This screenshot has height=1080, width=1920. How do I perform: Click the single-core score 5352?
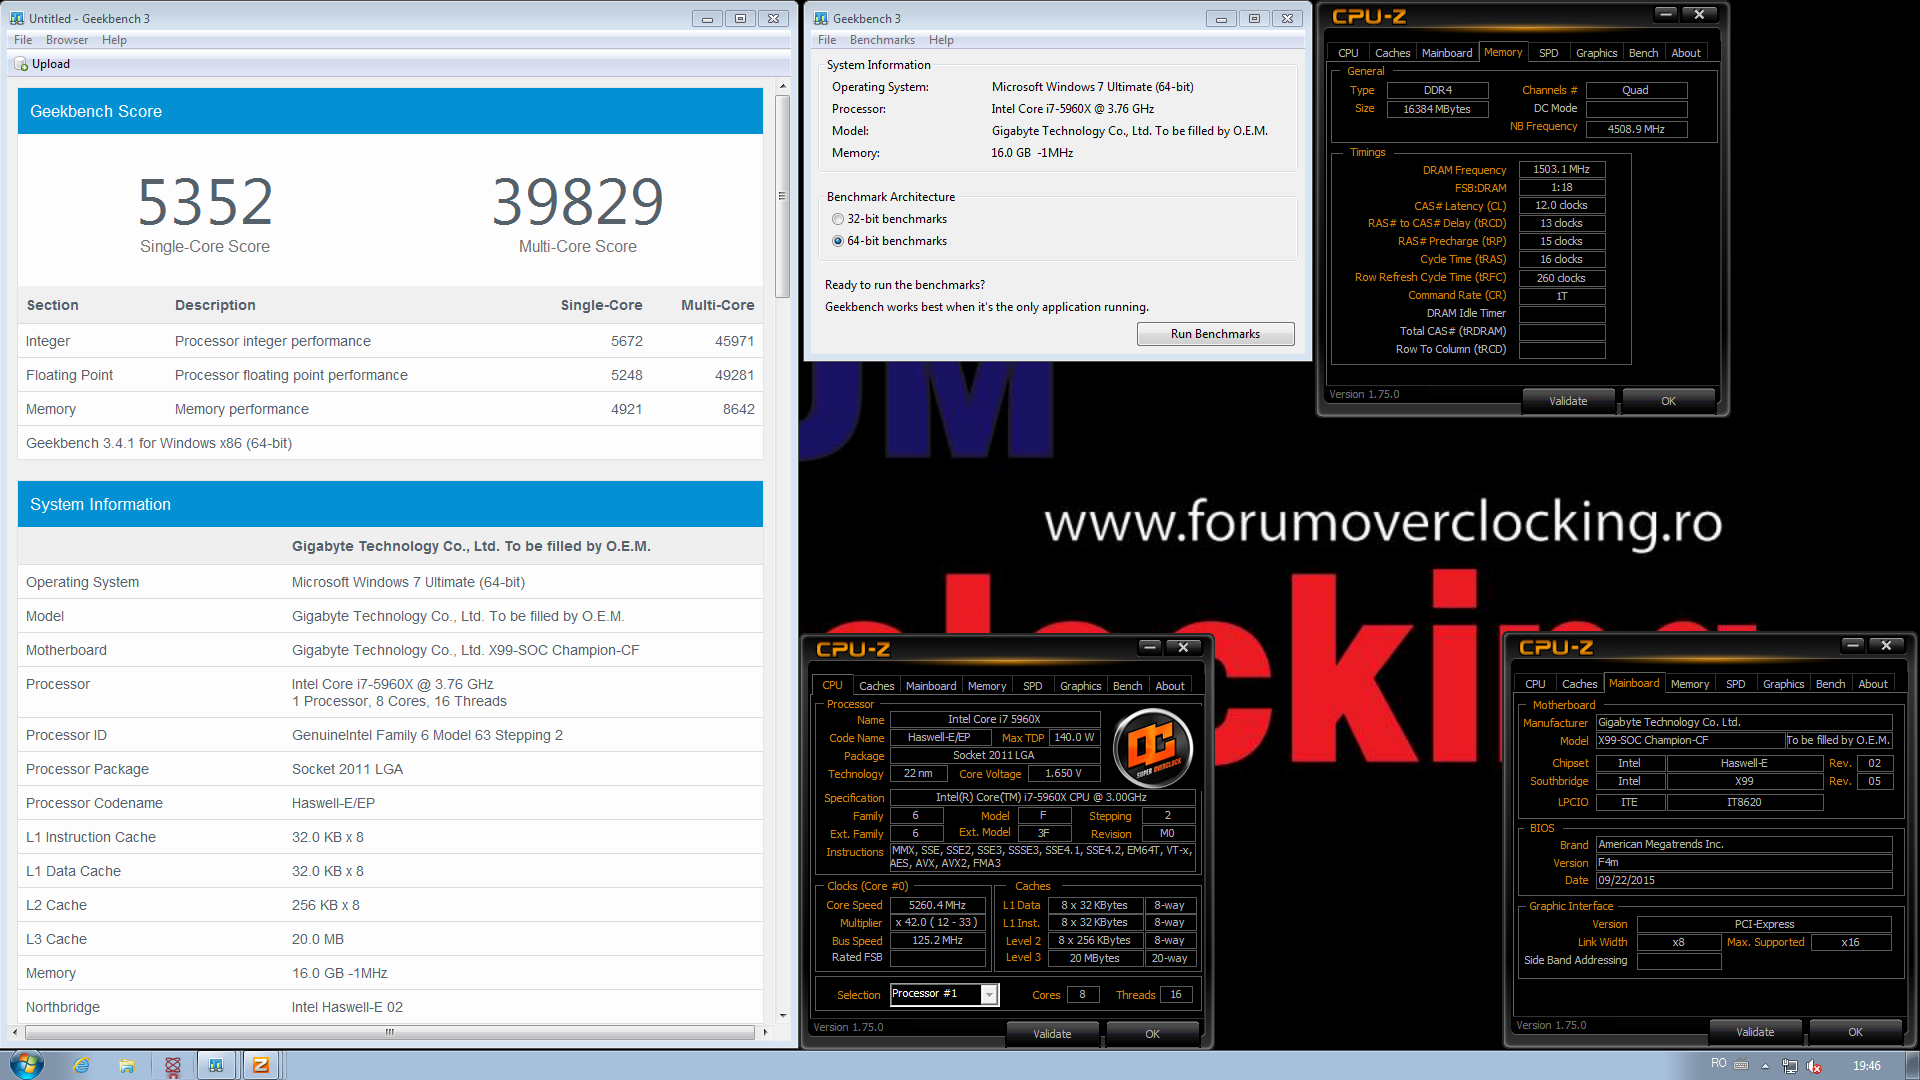point(205,201)
